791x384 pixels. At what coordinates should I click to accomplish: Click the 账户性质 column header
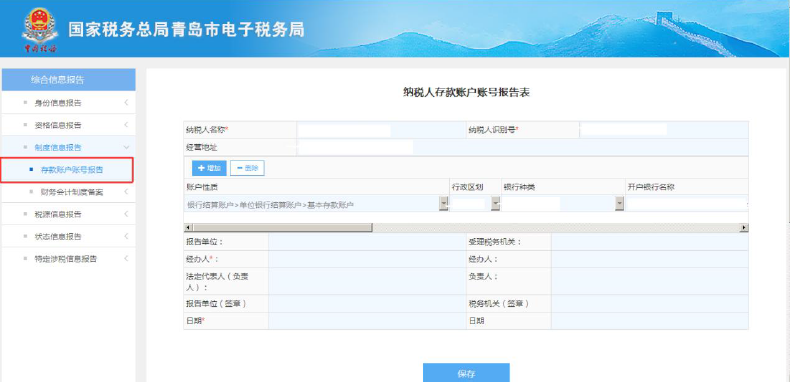point(316,187)
